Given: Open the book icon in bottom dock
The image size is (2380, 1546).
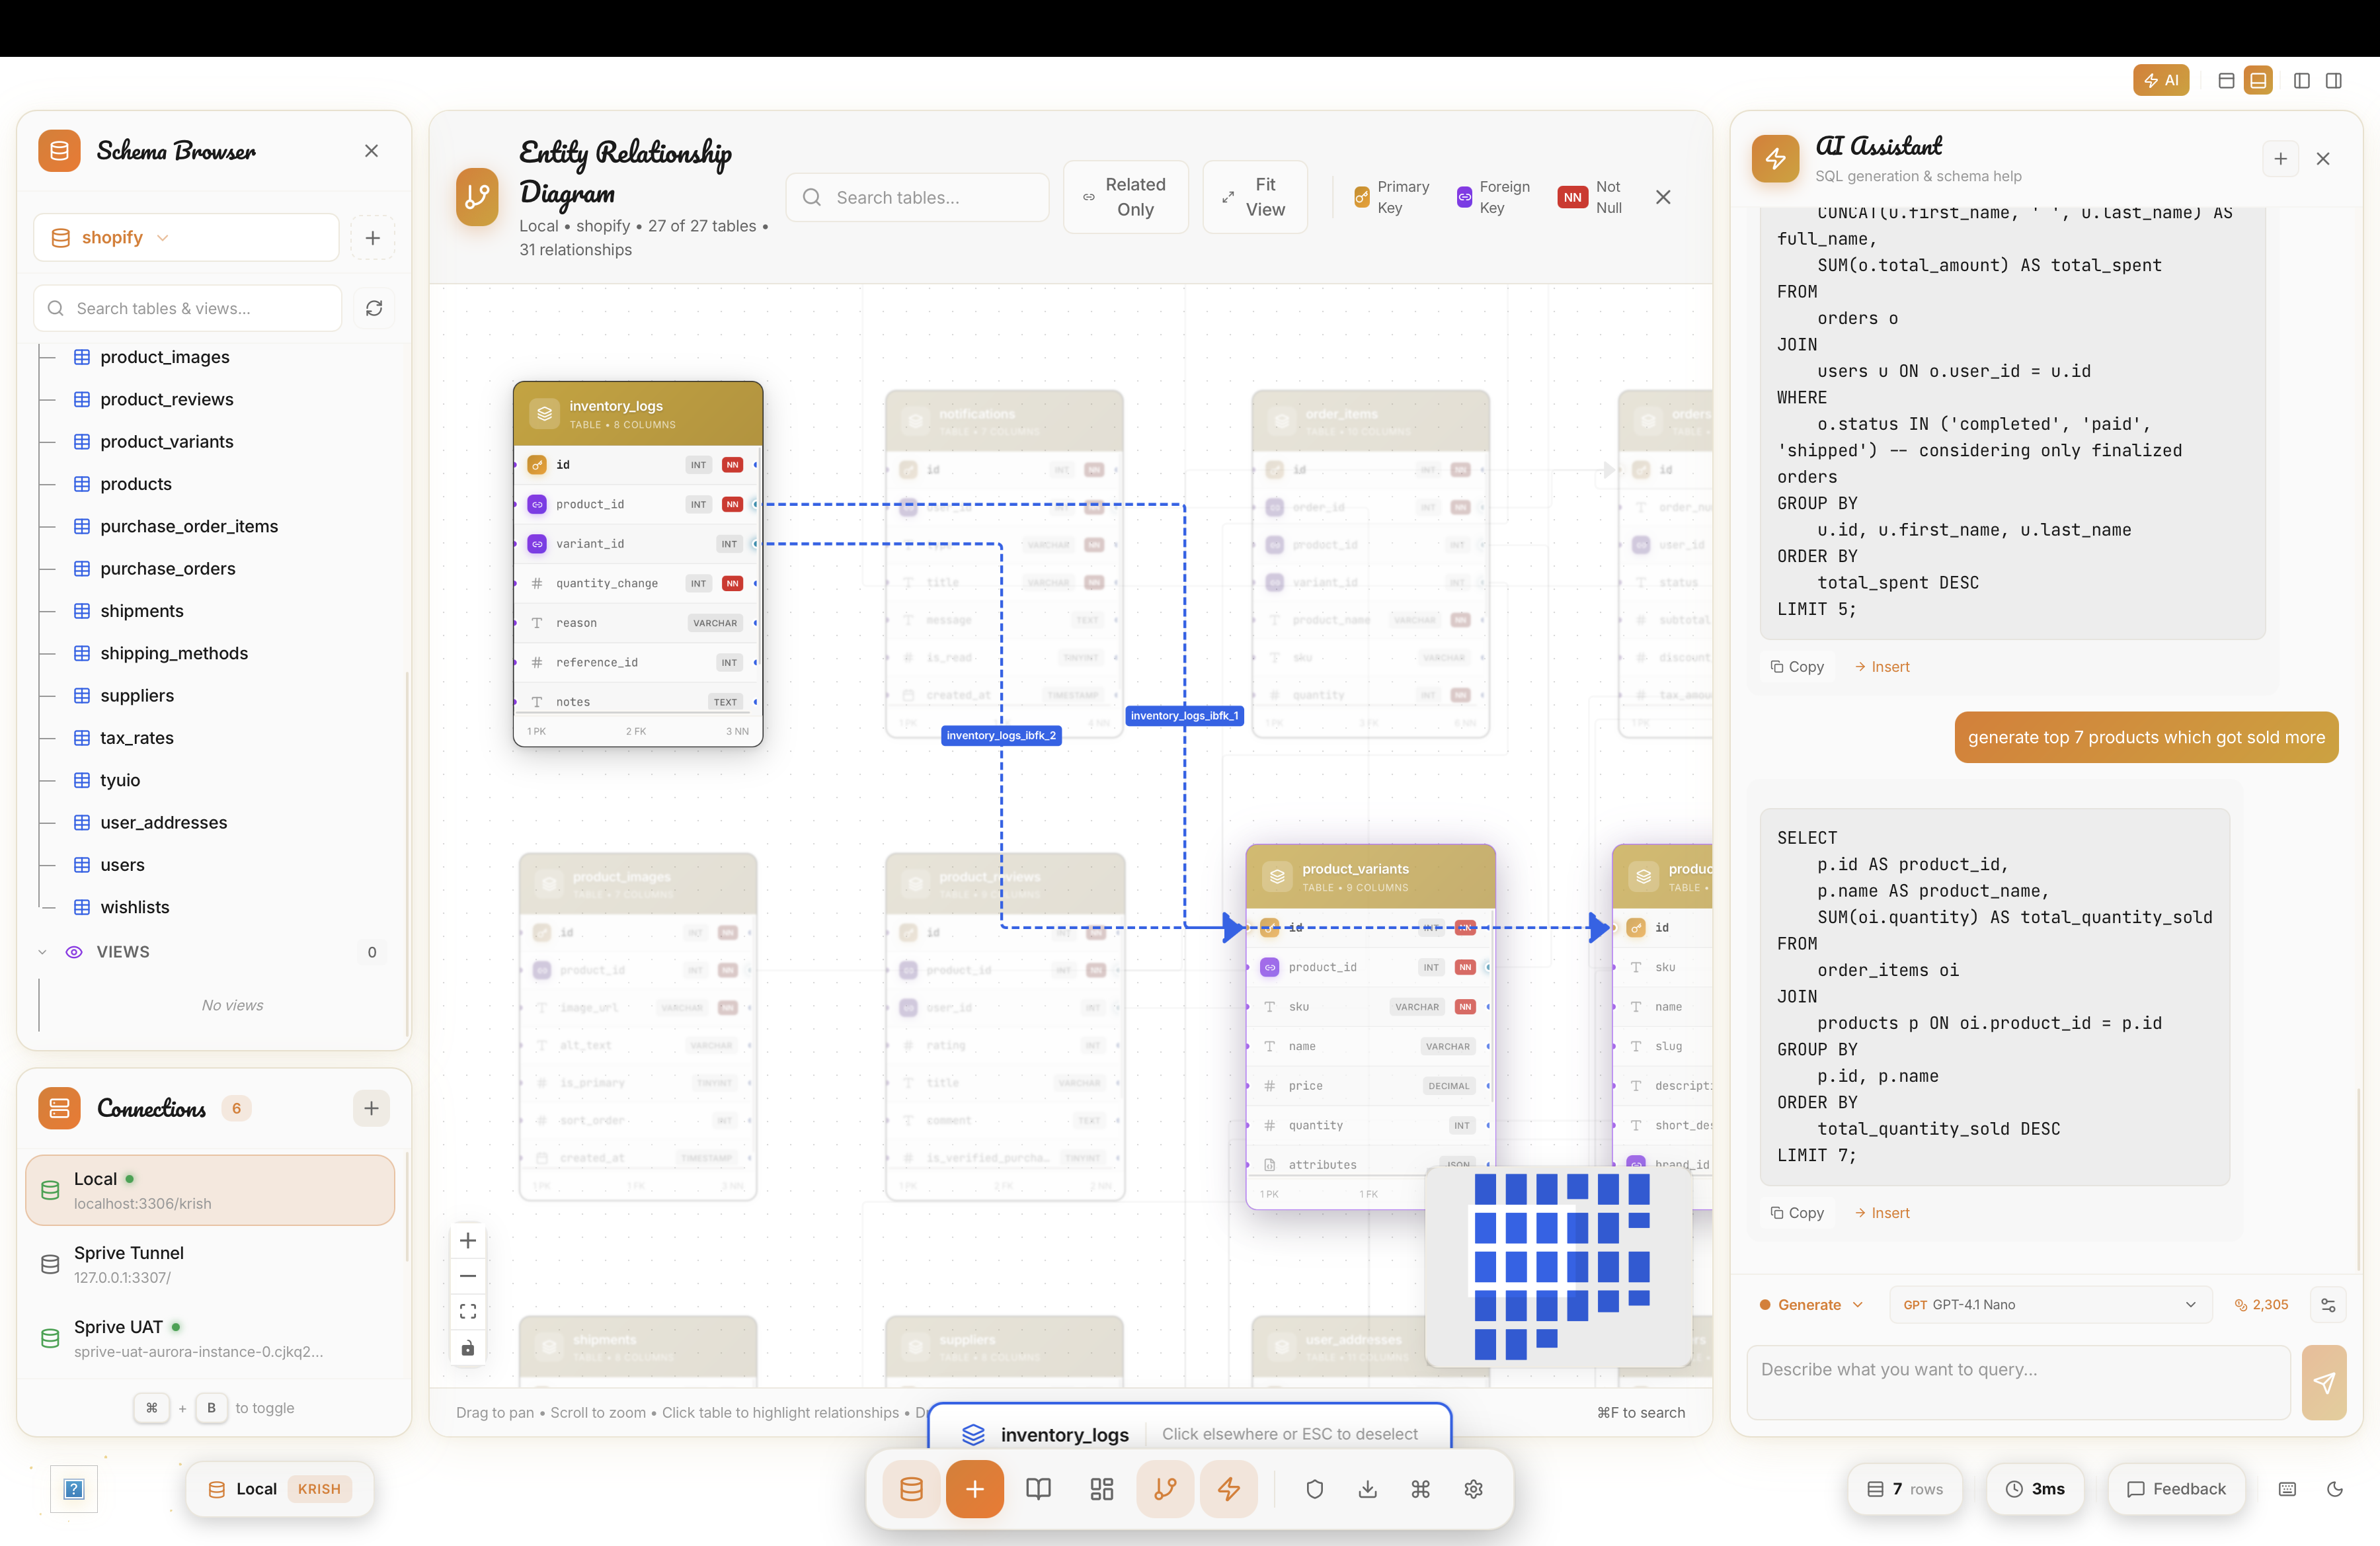Looking at the screenshot, I should [x=1038, y=1489].
